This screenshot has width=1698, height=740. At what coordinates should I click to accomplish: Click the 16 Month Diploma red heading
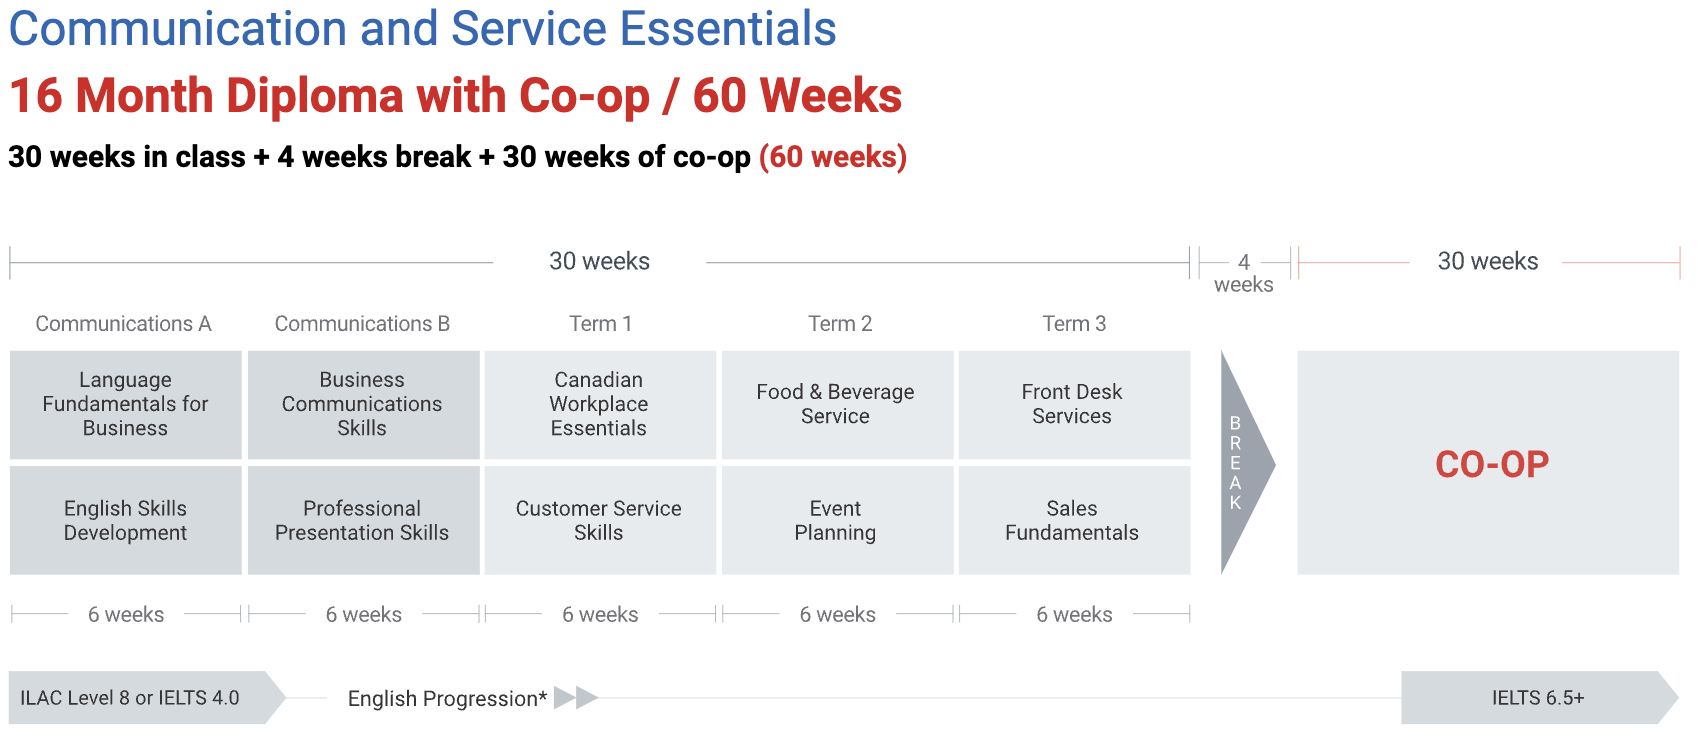(x=456, y=96)
